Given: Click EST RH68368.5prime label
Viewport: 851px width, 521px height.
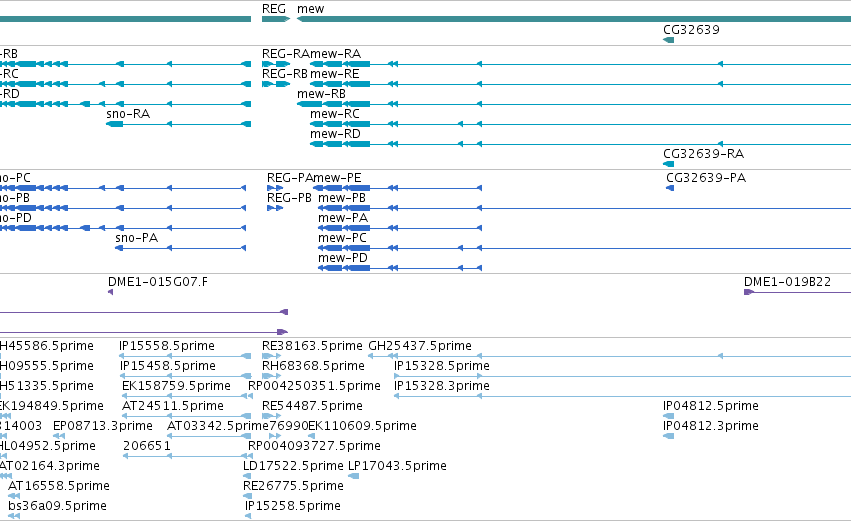Looking at the screenshot, I should click(313, 366).
